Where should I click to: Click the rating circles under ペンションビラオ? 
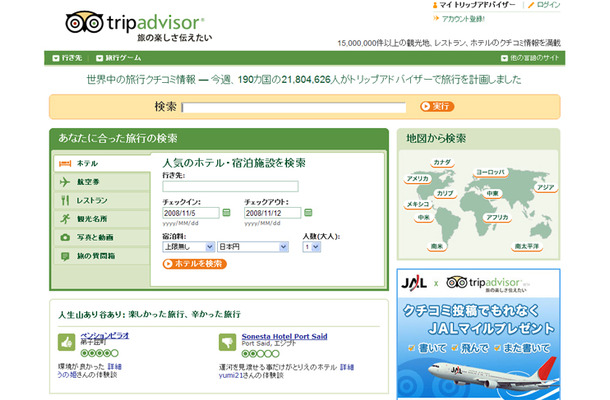100,353
